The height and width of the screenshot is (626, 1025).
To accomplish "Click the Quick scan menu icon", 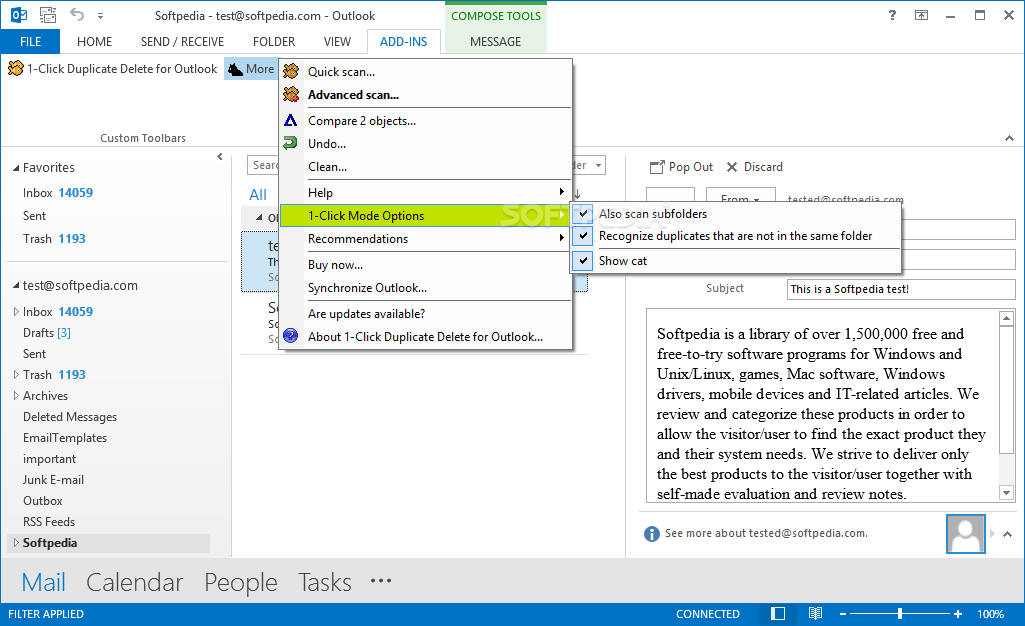I will 291,71.
